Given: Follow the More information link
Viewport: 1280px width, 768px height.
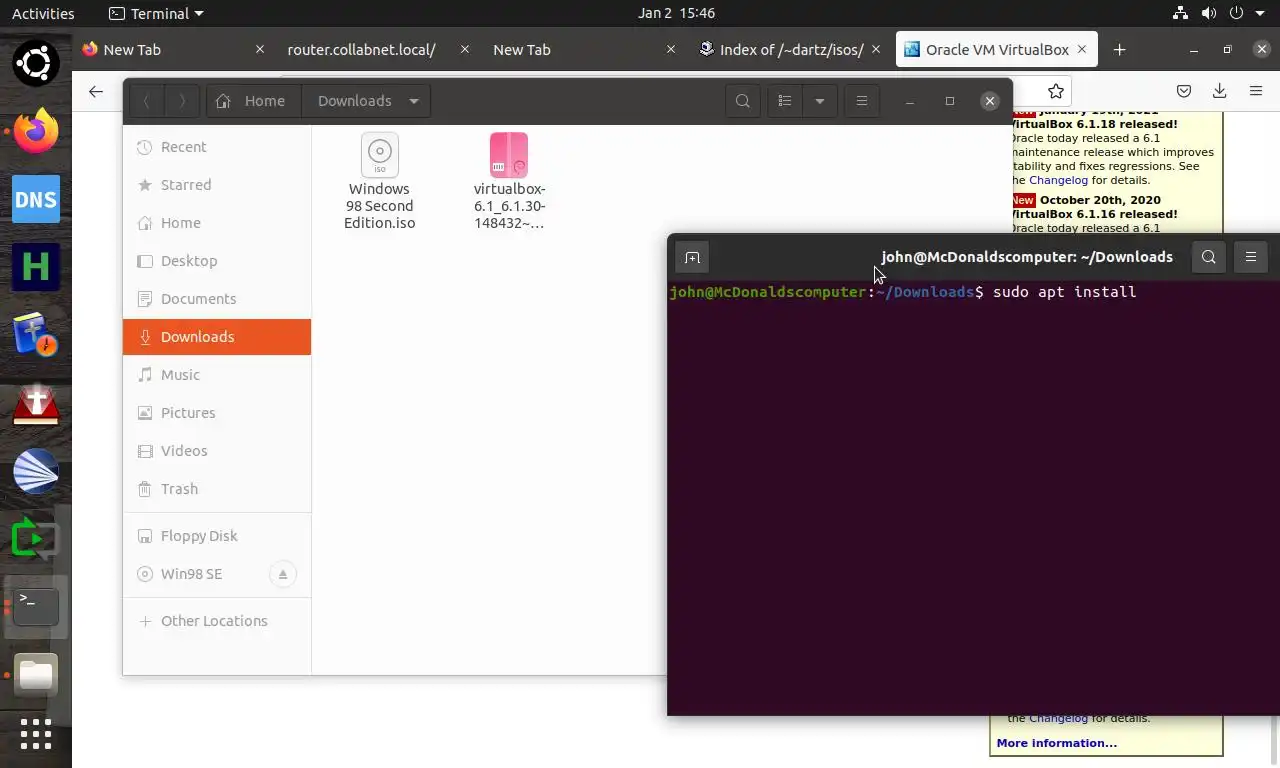Looking at the screenshot, I should point(1056,743).
